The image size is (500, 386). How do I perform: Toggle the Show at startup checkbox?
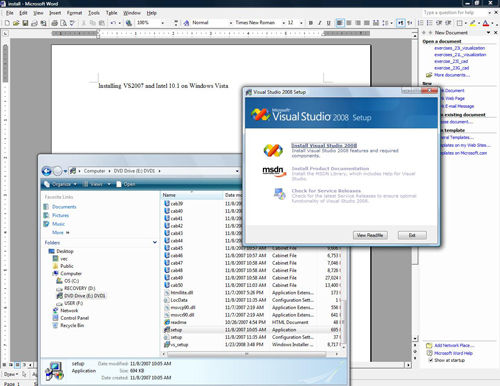tap(430, 360)
